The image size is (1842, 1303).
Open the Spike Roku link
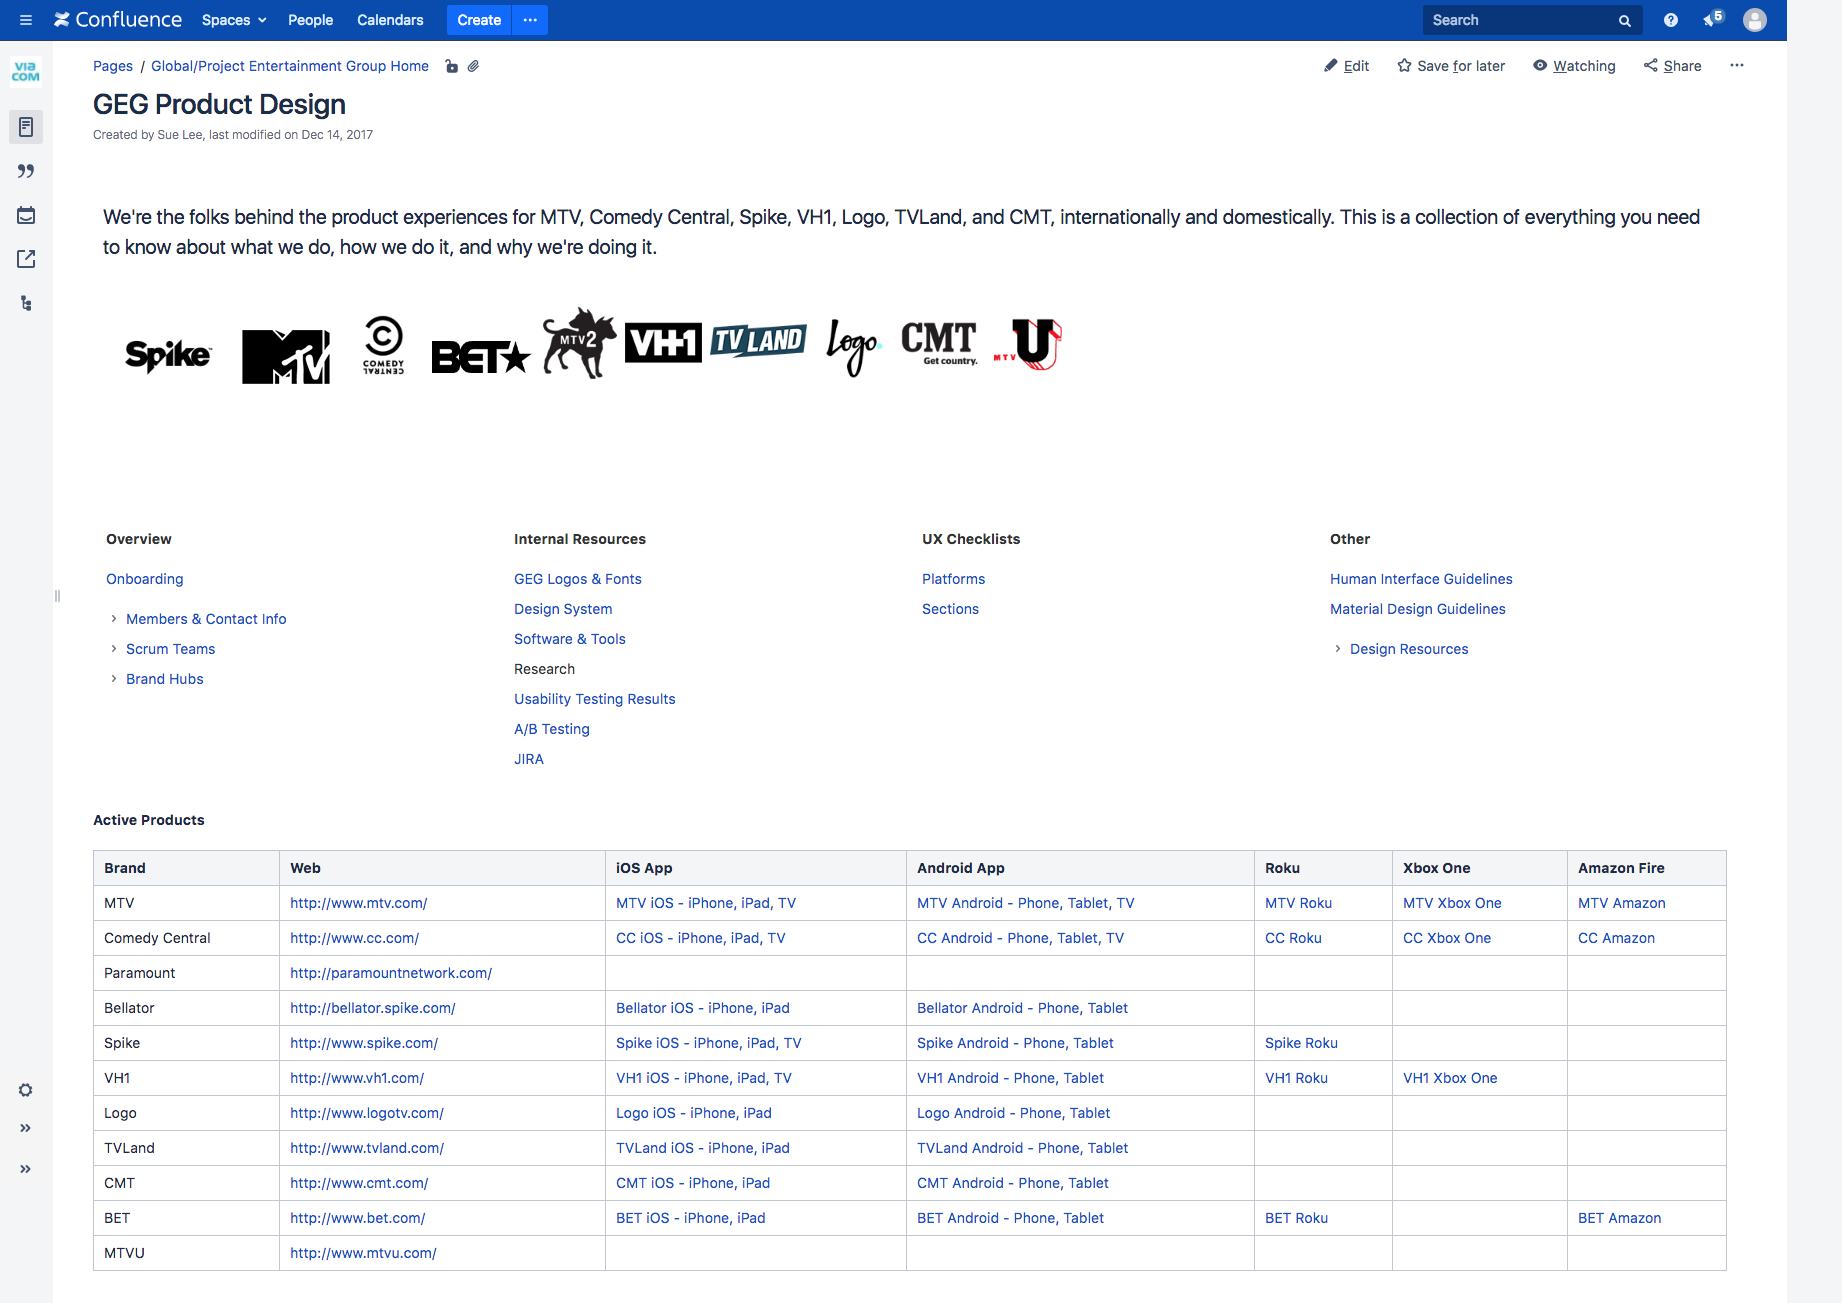(1301, 1043)
